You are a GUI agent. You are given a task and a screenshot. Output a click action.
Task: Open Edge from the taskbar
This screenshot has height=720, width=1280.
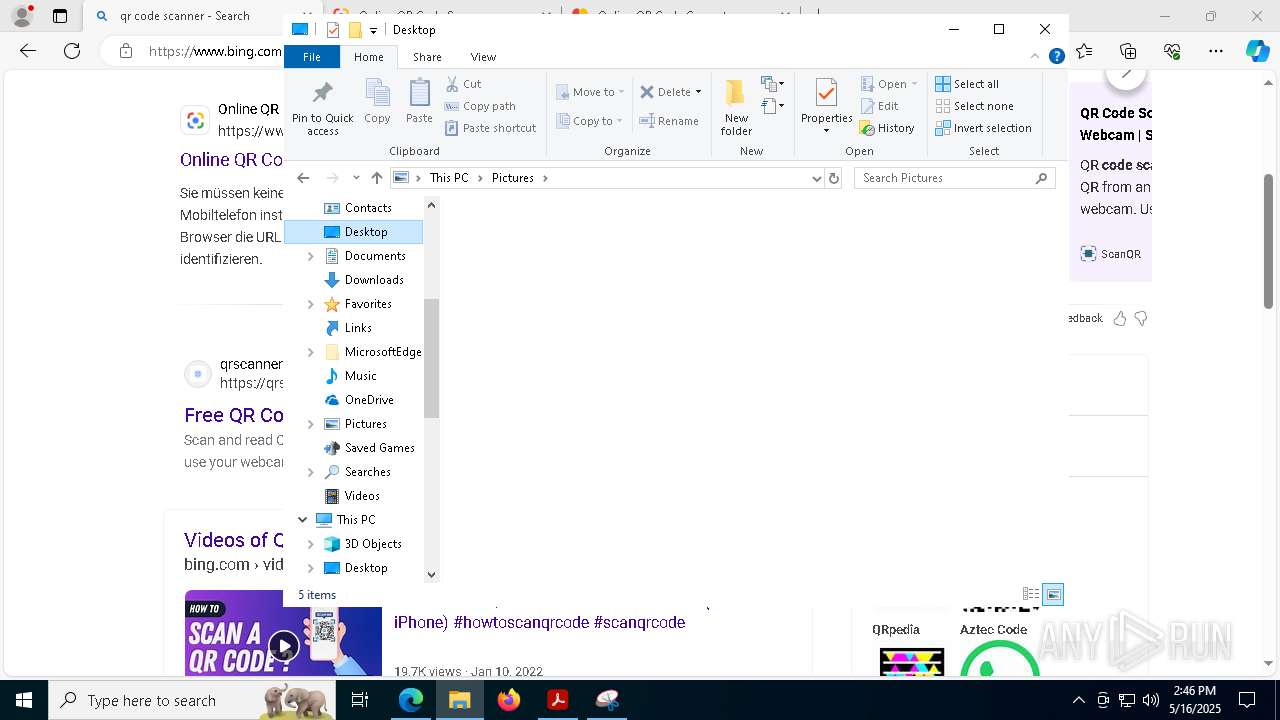tap(411, 700)
